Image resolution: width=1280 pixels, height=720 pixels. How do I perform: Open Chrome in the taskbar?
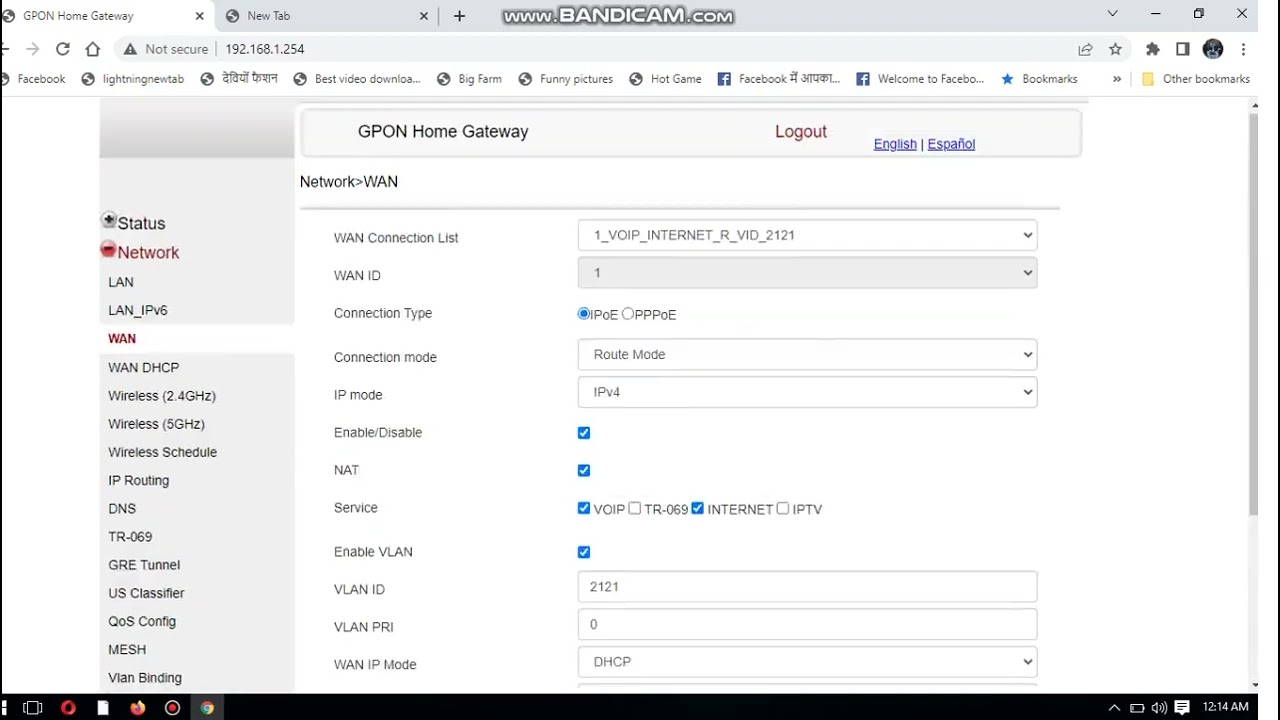pos(207,708)
